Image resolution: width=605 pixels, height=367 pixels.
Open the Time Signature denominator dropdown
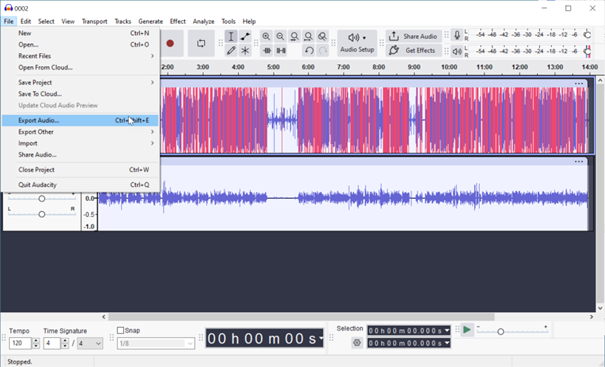point(90,343)
